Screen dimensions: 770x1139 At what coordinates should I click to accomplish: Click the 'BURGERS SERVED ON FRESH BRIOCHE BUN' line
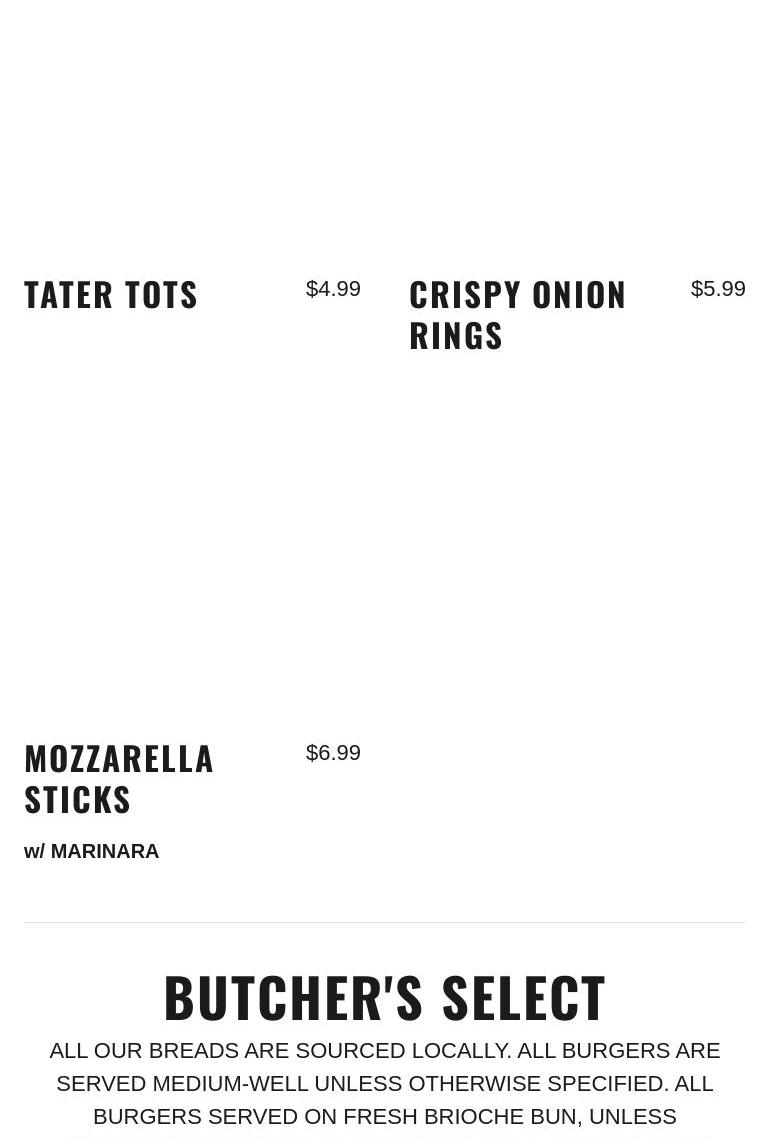(336, 1116)
